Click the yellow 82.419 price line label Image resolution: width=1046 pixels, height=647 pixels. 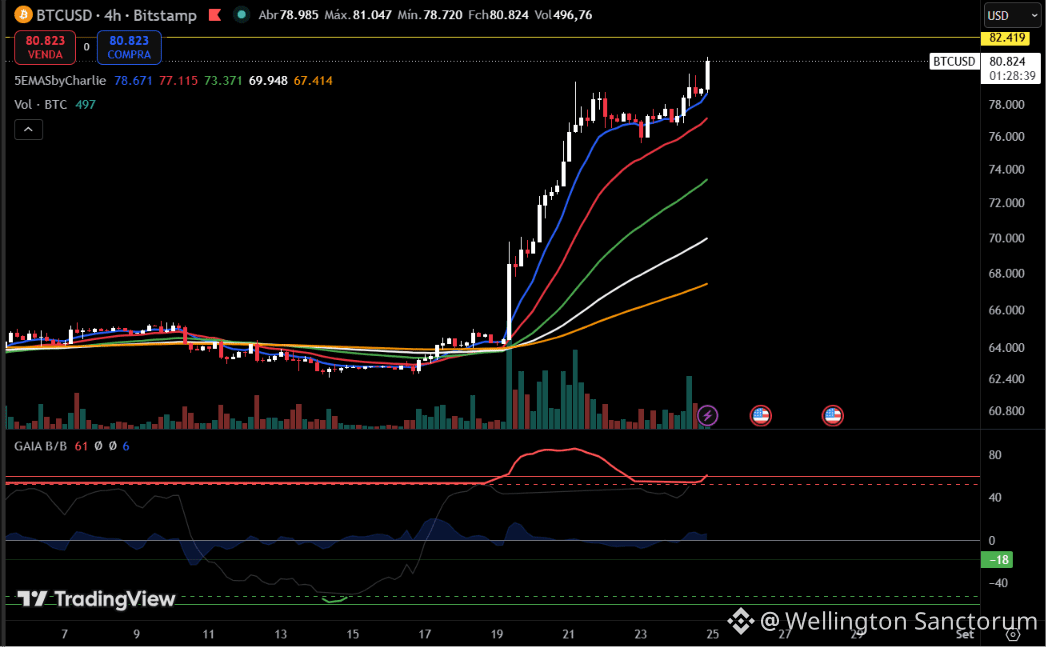tap(1006, 38)
